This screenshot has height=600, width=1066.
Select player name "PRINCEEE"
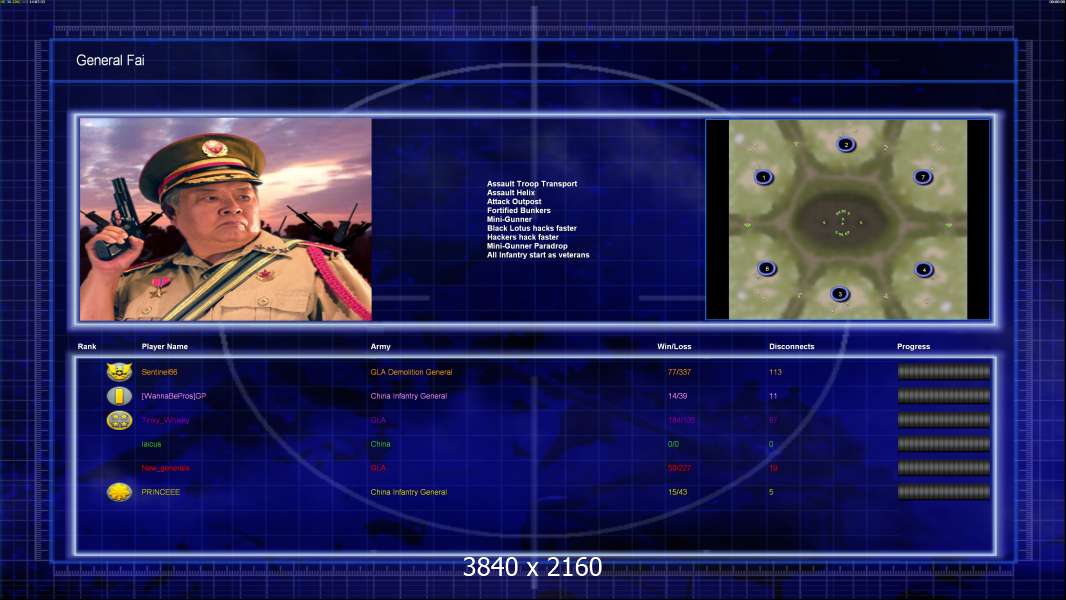point(160,492)
